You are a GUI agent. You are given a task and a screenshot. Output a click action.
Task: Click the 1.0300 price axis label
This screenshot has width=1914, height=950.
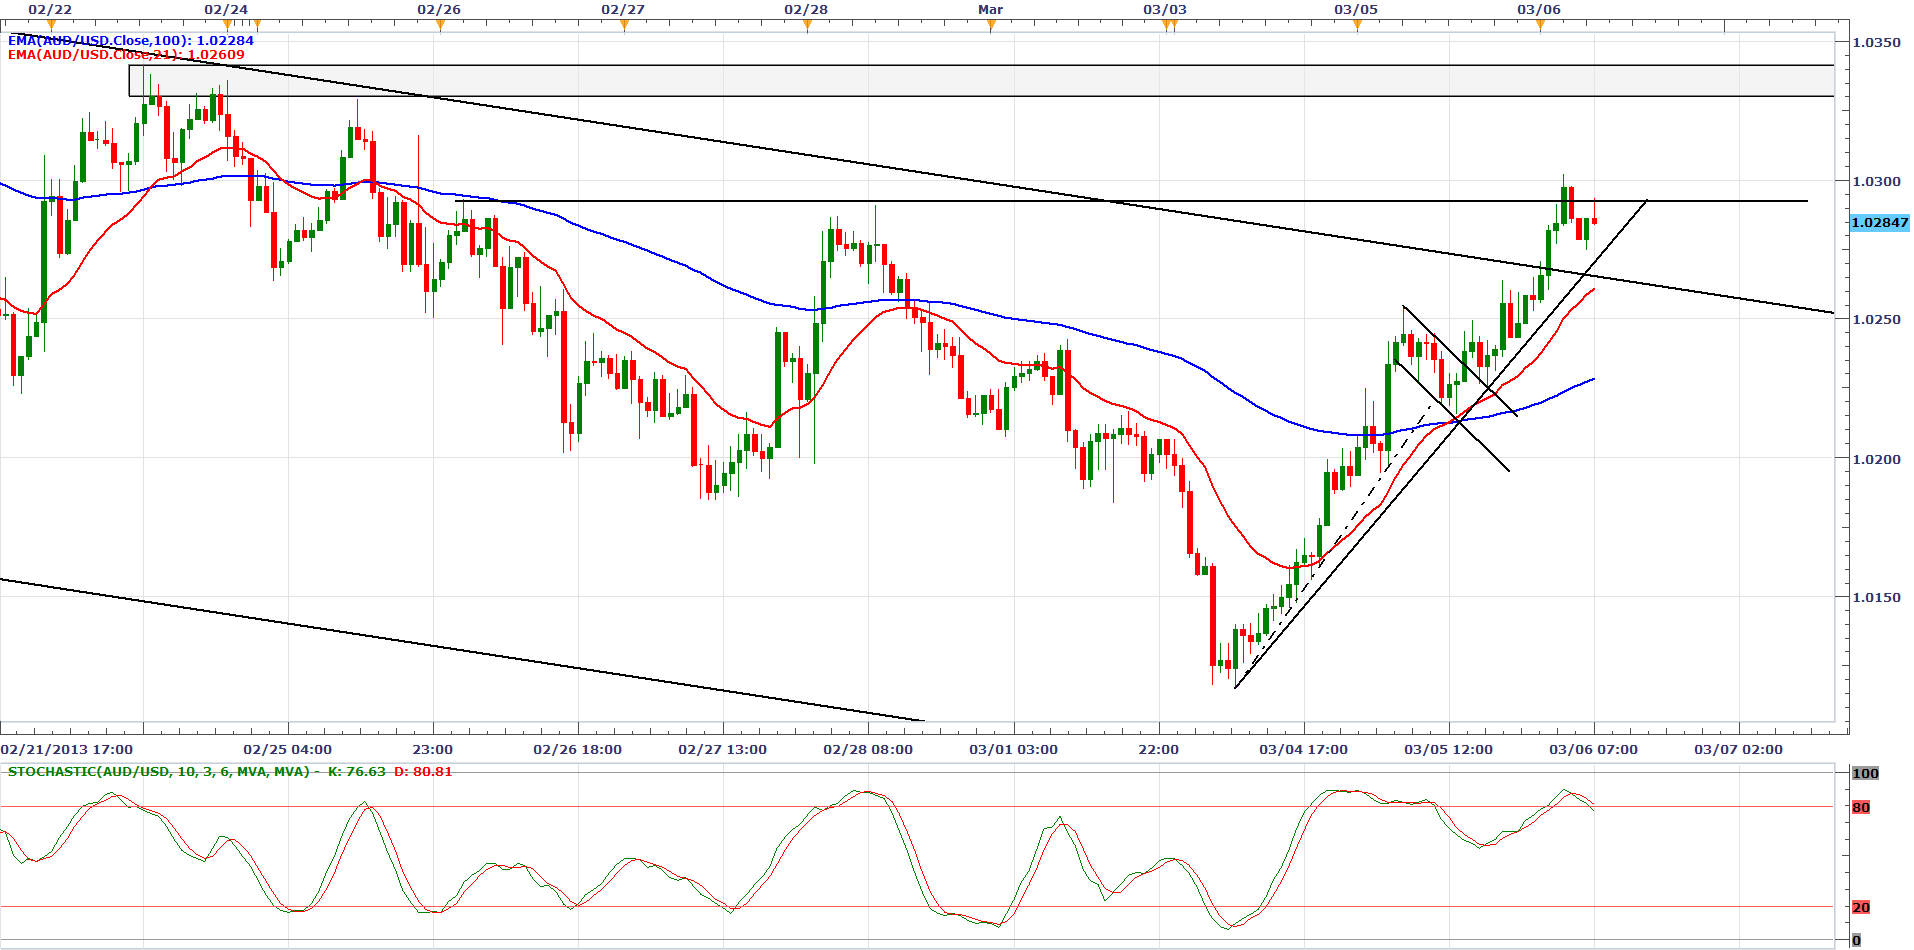(1876, 182)
